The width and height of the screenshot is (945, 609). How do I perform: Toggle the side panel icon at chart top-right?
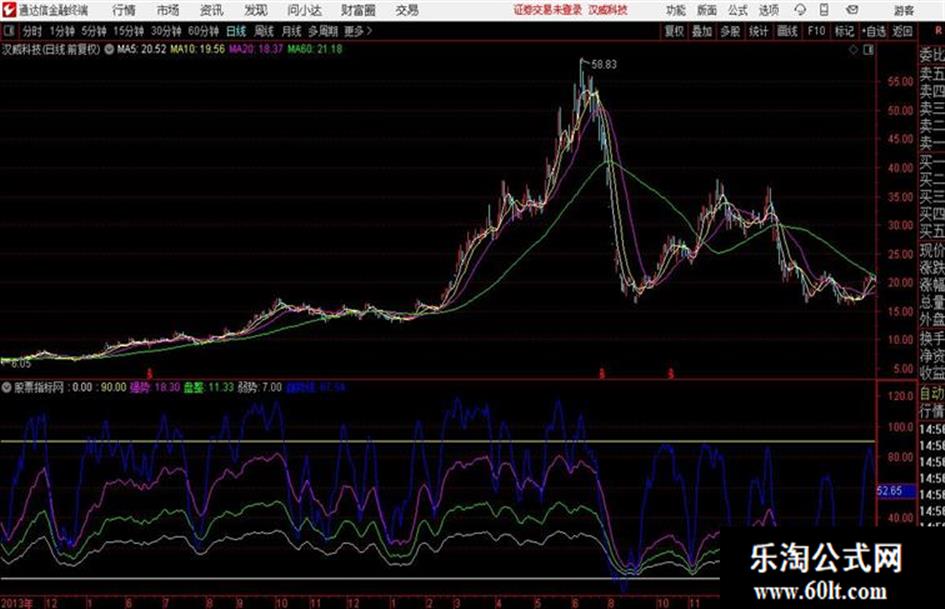[868, 50]
